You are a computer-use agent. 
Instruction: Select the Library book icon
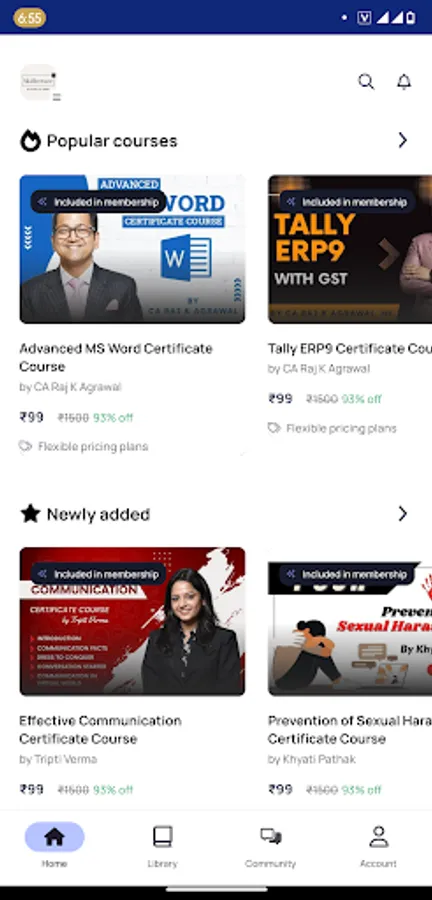(162, 837)
